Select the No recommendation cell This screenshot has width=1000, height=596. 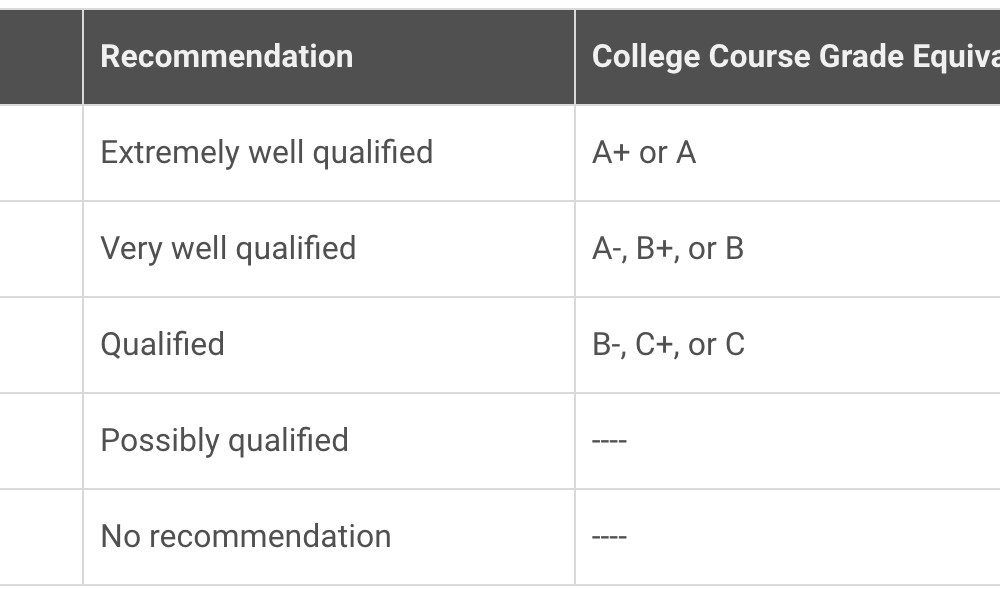328,537
